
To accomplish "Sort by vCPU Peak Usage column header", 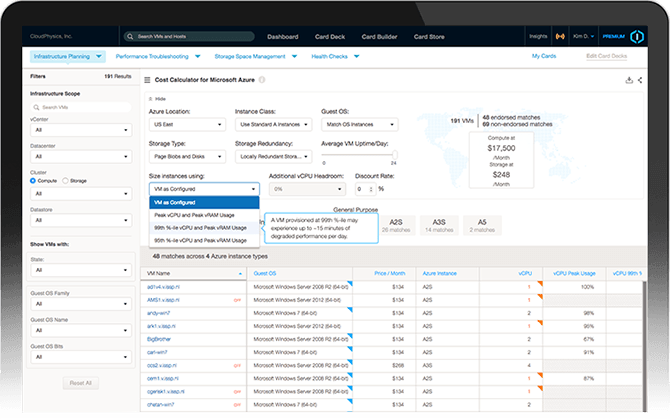I will point(574,273).
